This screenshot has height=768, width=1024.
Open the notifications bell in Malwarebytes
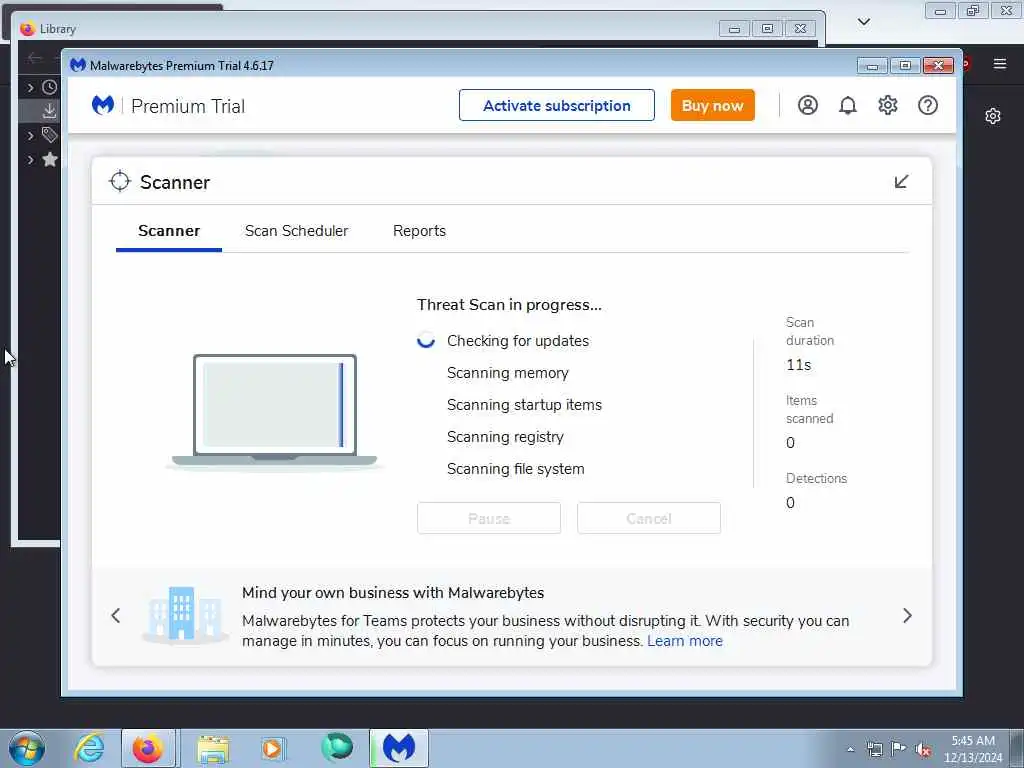point(848,105)
